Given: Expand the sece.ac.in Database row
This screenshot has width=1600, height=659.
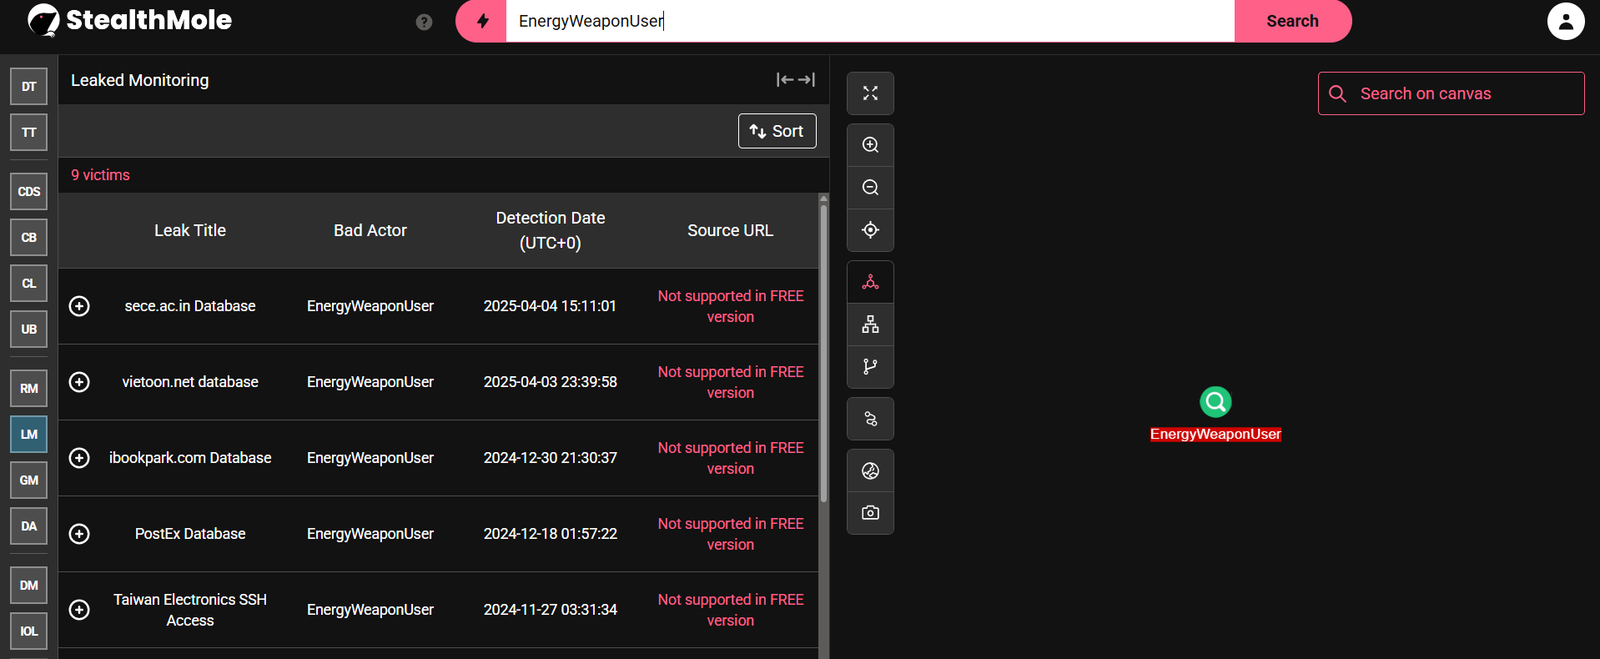Looking at the screenshot, I should click(x=79, y=306).
